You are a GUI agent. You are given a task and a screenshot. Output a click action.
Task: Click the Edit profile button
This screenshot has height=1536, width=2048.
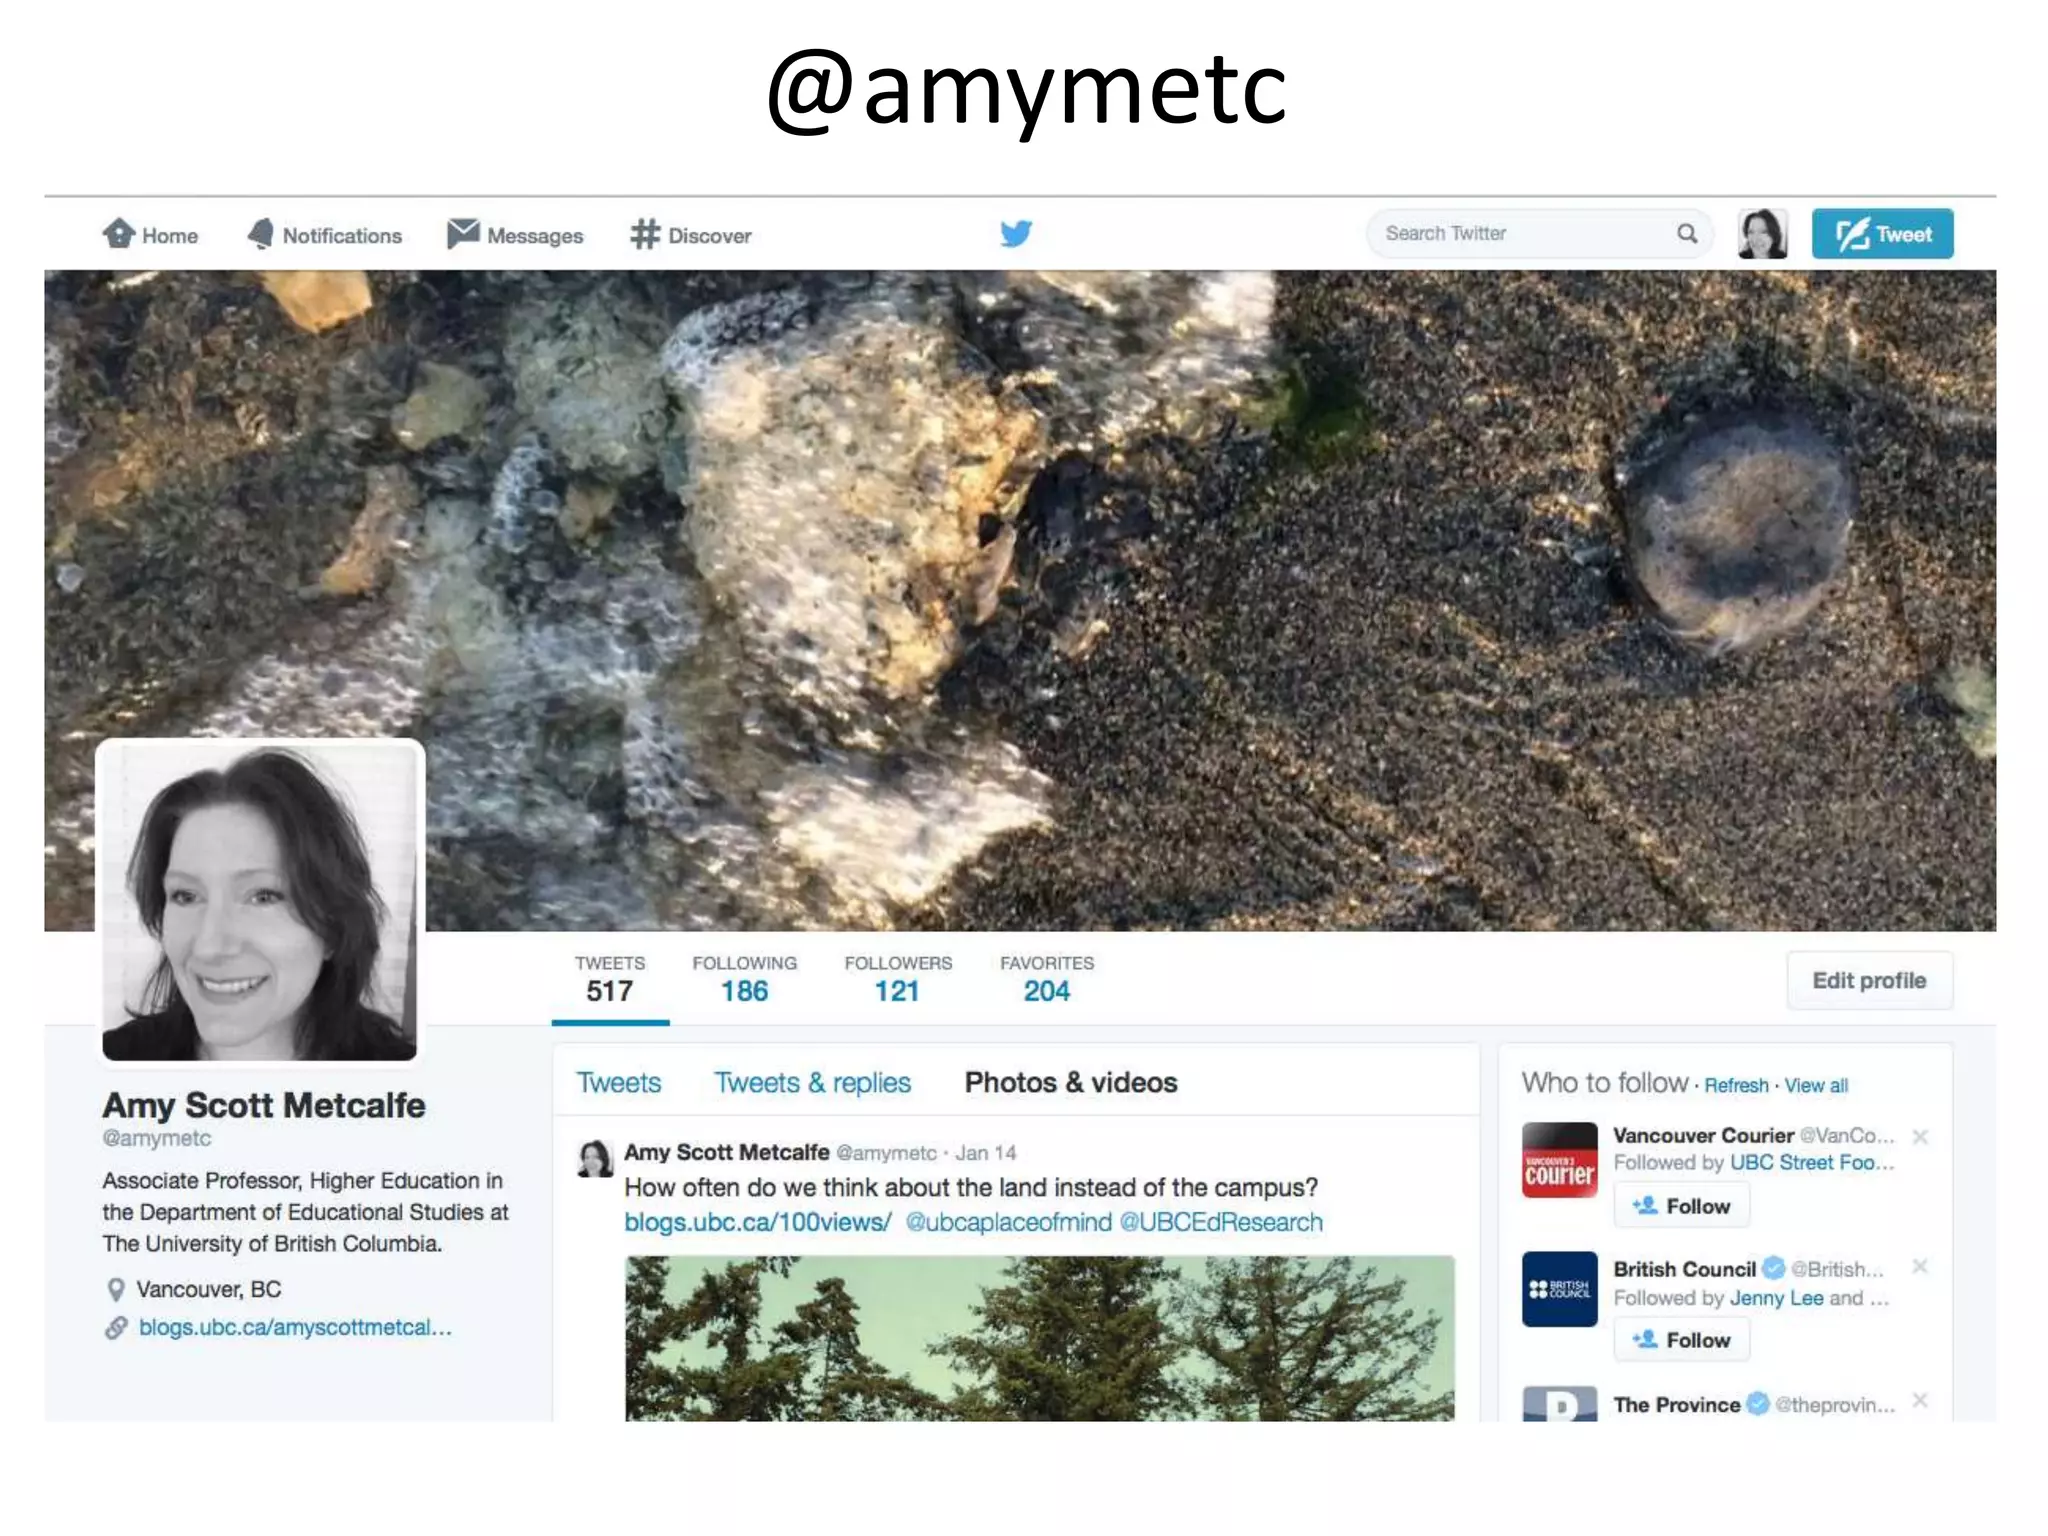[1869, 981]
